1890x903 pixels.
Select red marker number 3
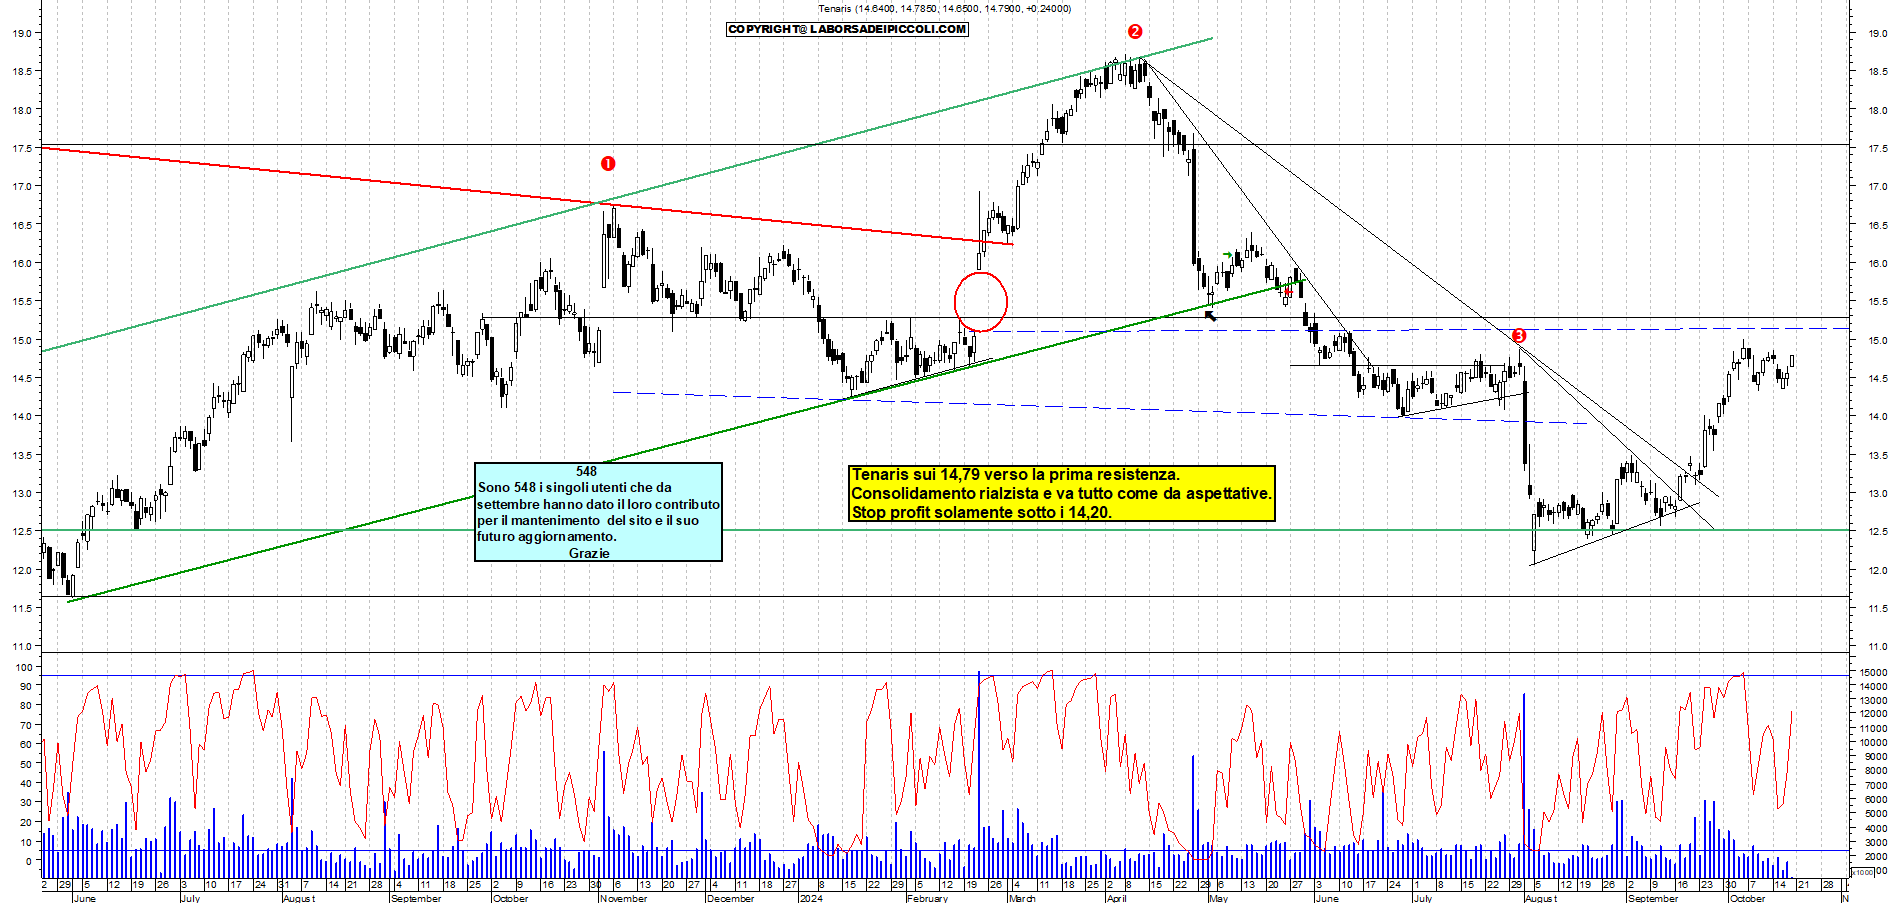[x=1519, y=335]
